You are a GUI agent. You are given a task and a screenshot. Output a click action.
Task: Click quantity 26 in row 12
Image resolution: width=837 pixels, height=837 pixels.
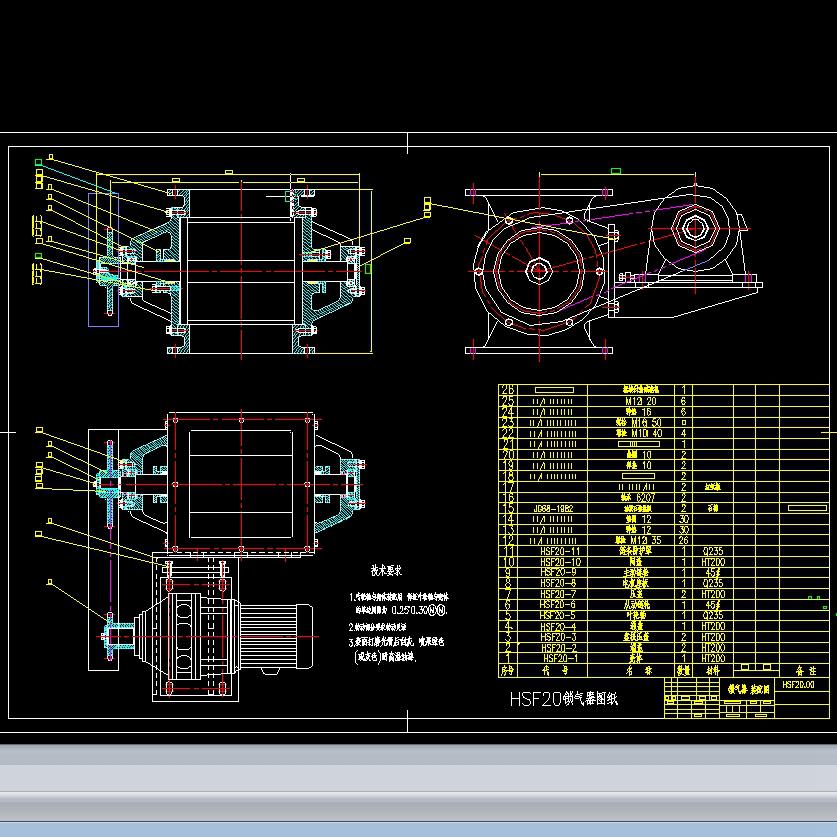(683, 540)
